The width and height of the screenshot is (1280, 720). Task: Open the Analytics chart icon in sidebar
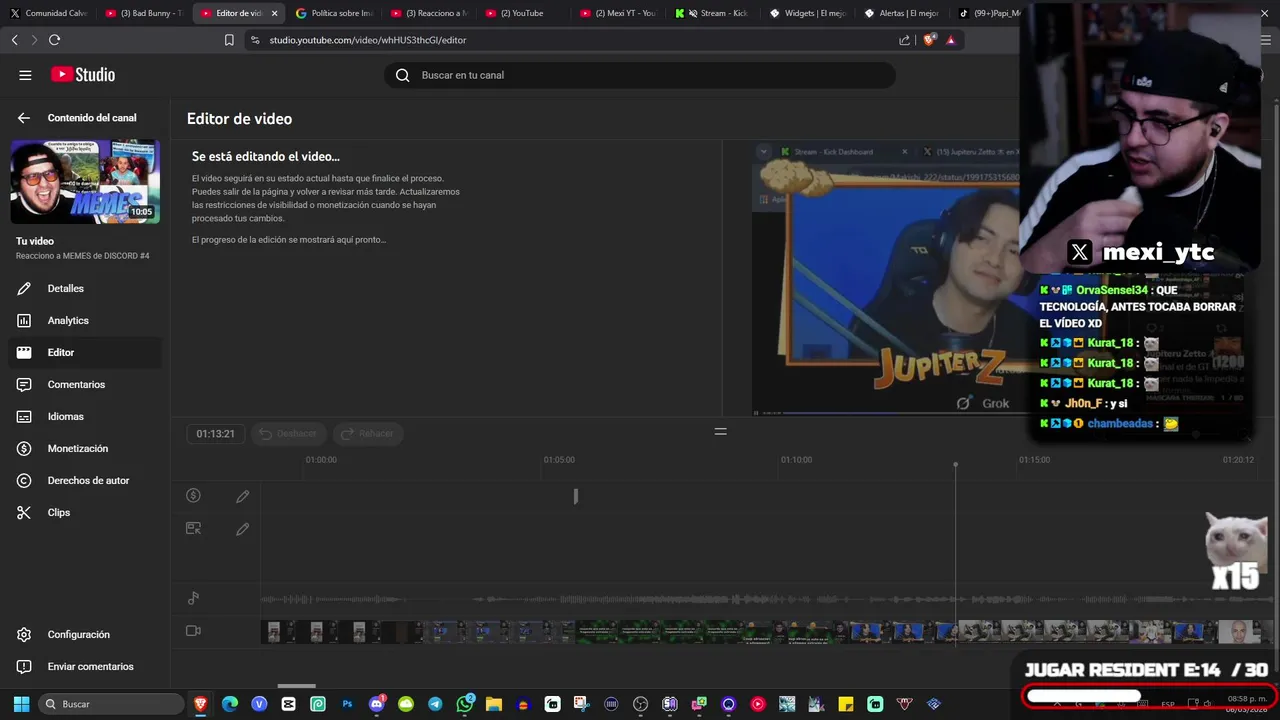24,320
